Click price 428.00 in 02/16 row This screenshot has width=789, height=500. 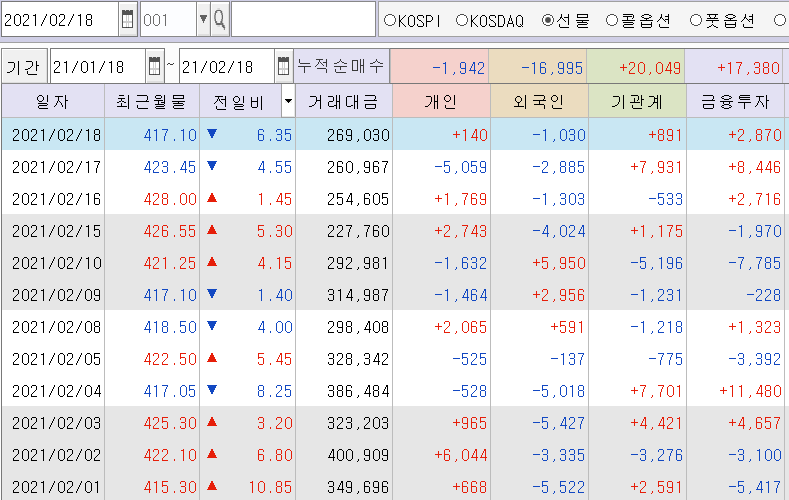pos(170,199)
